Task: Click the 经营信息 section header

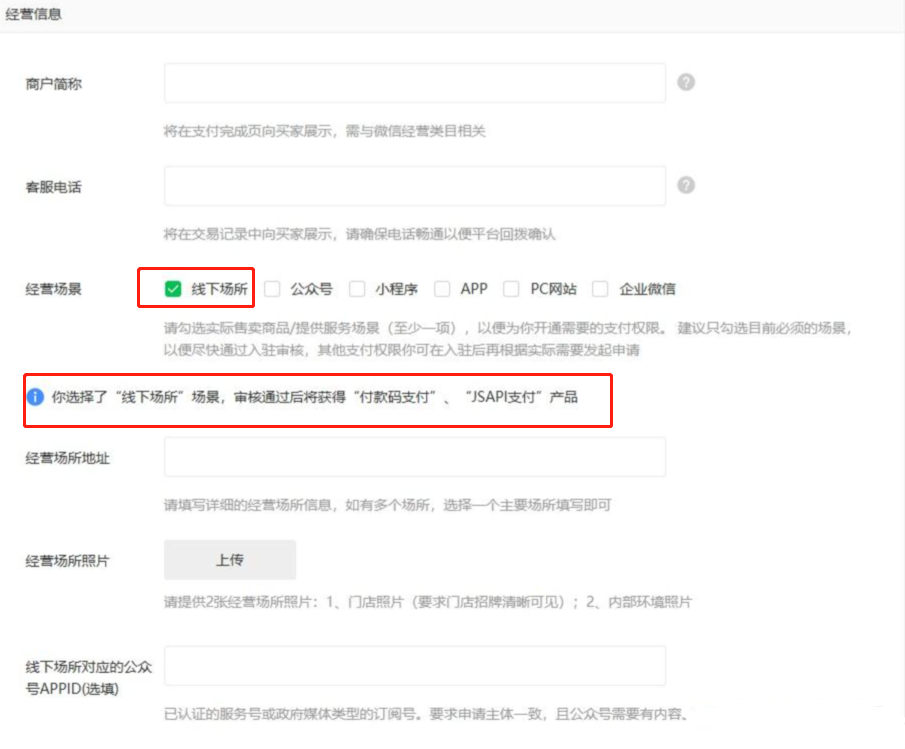Action: point(34,15)
